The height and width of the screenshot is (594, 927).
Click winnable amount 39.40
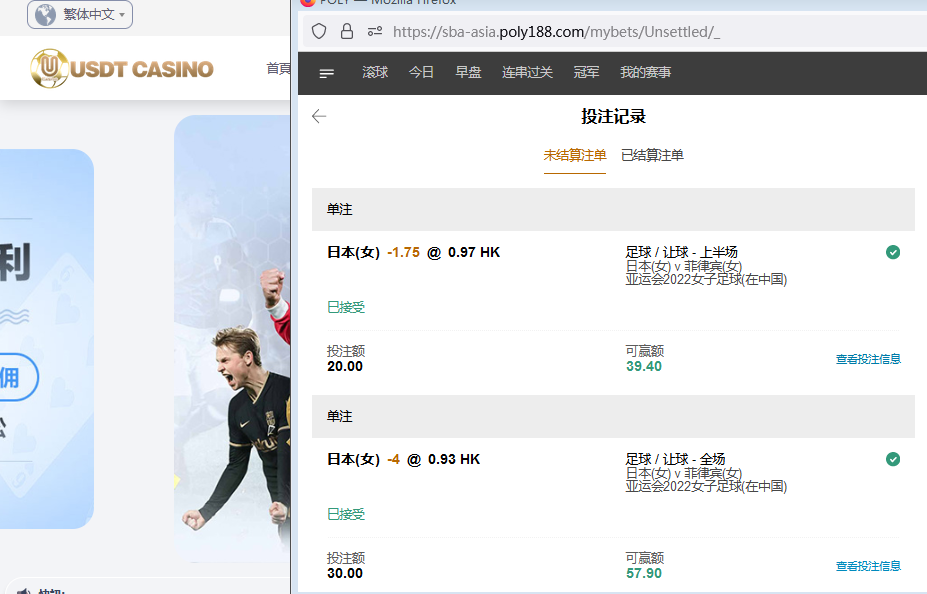click(x=644, y=366)
